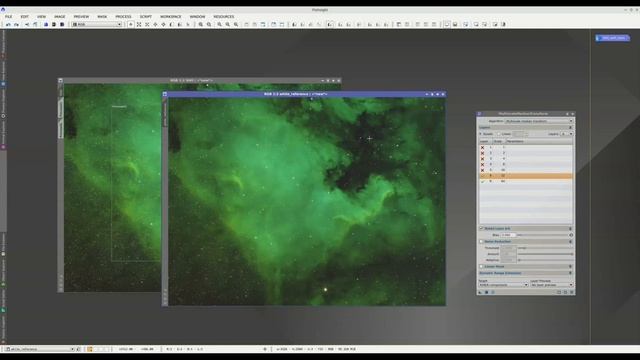Click the Zoom Out magnifier icon

tap(209, 24)
